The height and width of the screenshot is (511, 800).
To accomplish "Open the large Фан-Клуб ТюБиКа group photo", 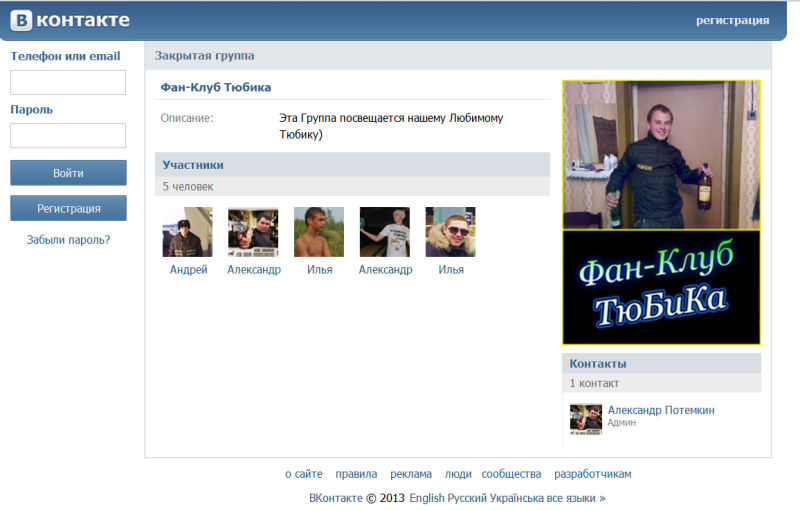I will (661, 212).
